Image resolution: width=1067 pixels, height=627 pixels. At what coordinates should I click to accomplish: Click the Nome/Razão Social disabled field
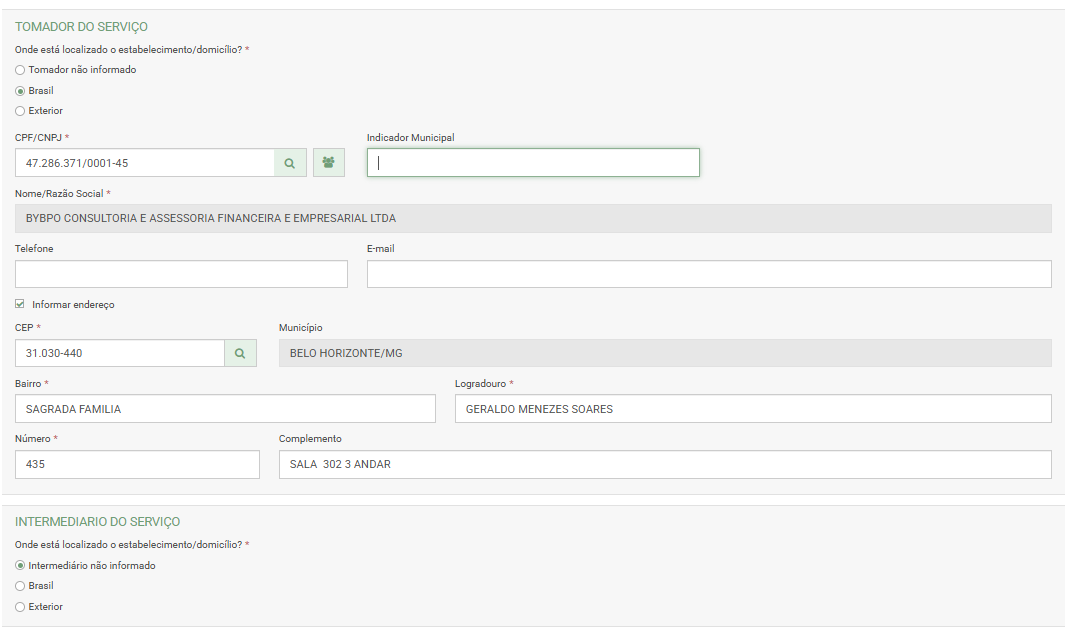(x=533, y=219)
